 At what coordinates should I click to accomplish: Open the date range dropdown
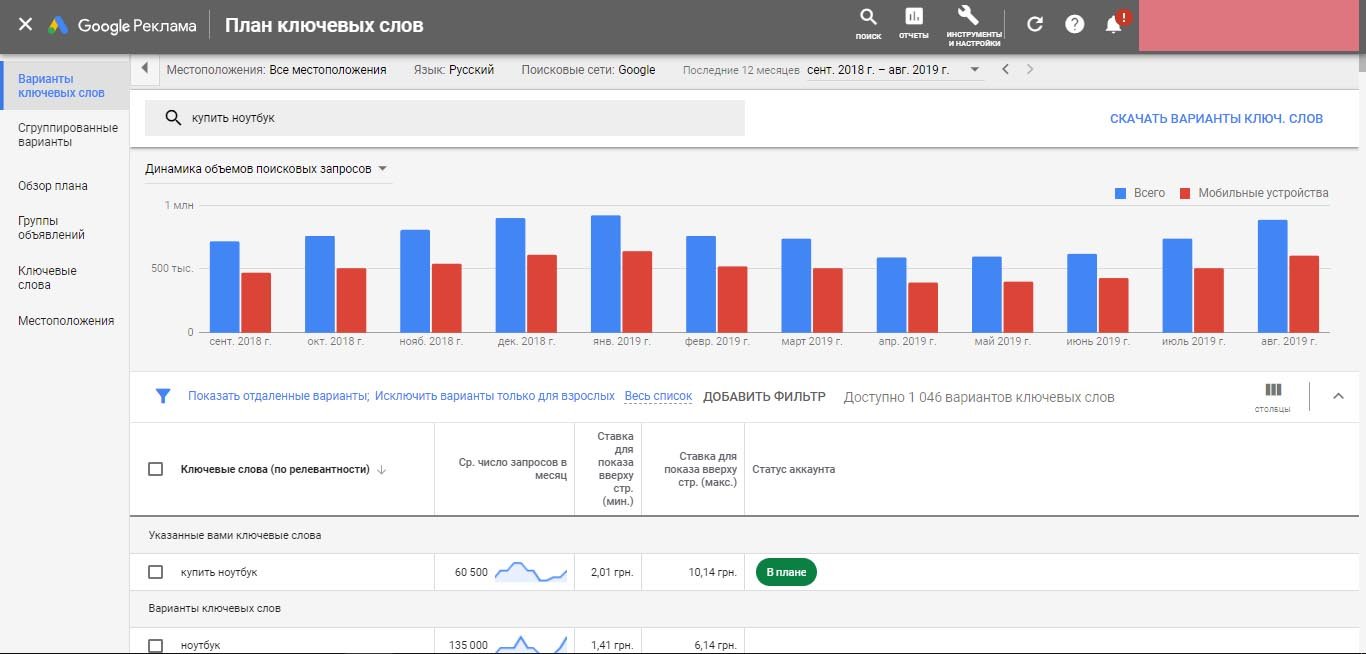(973, 70)
